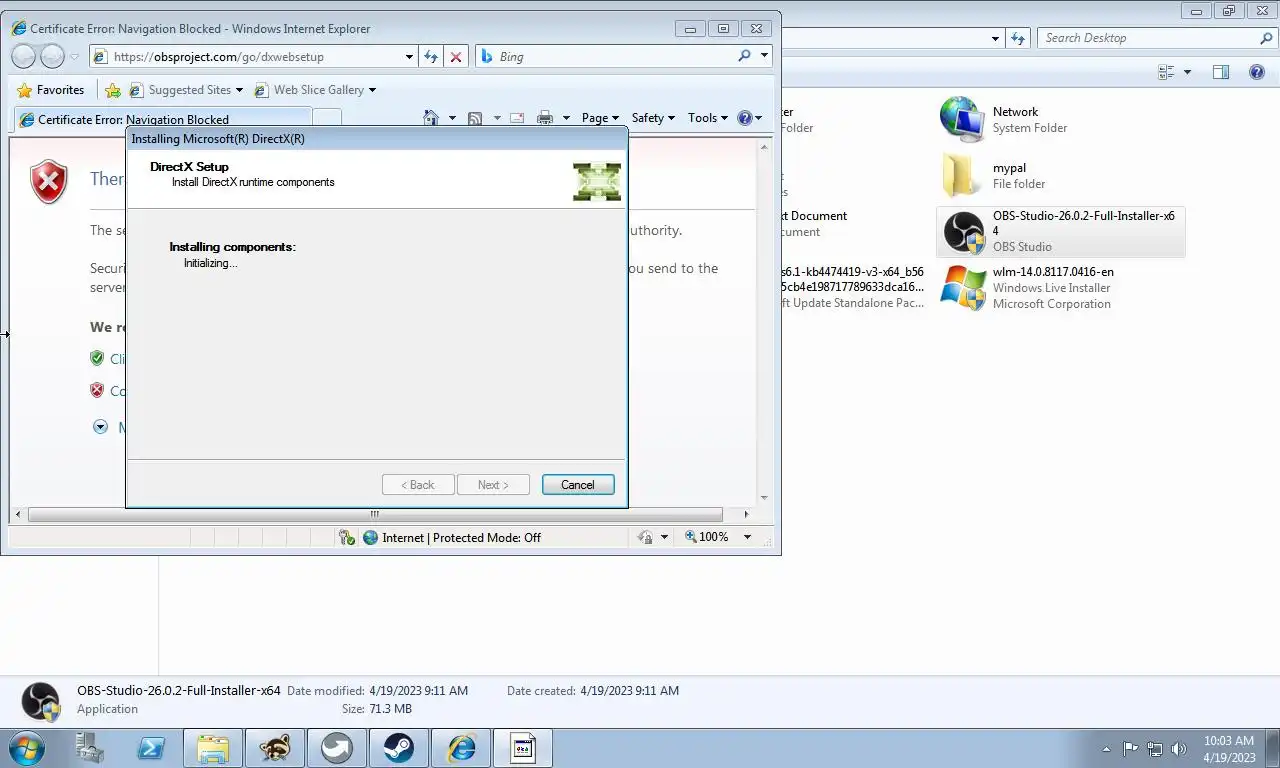
Task: Click Internet Explorer back arrow button
Action: click(x=24, y=56)
